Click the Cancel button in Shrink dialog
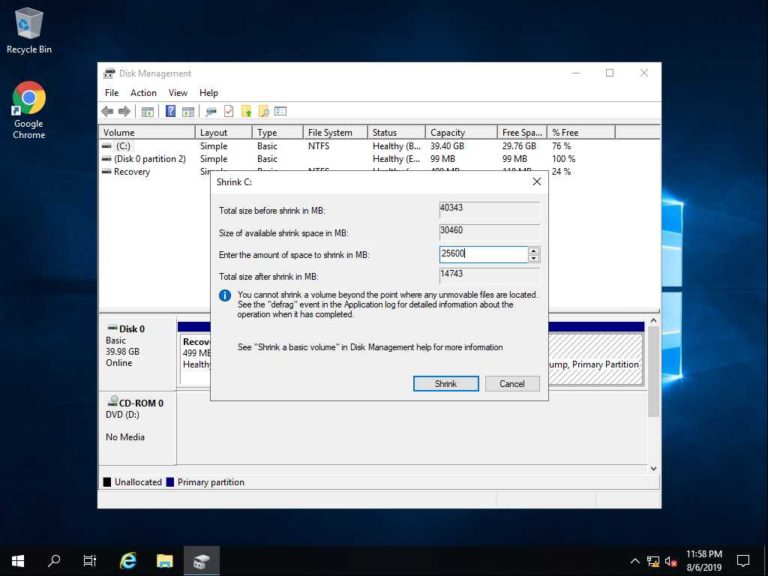The image size is (768, 576). [x=512, y=384]
